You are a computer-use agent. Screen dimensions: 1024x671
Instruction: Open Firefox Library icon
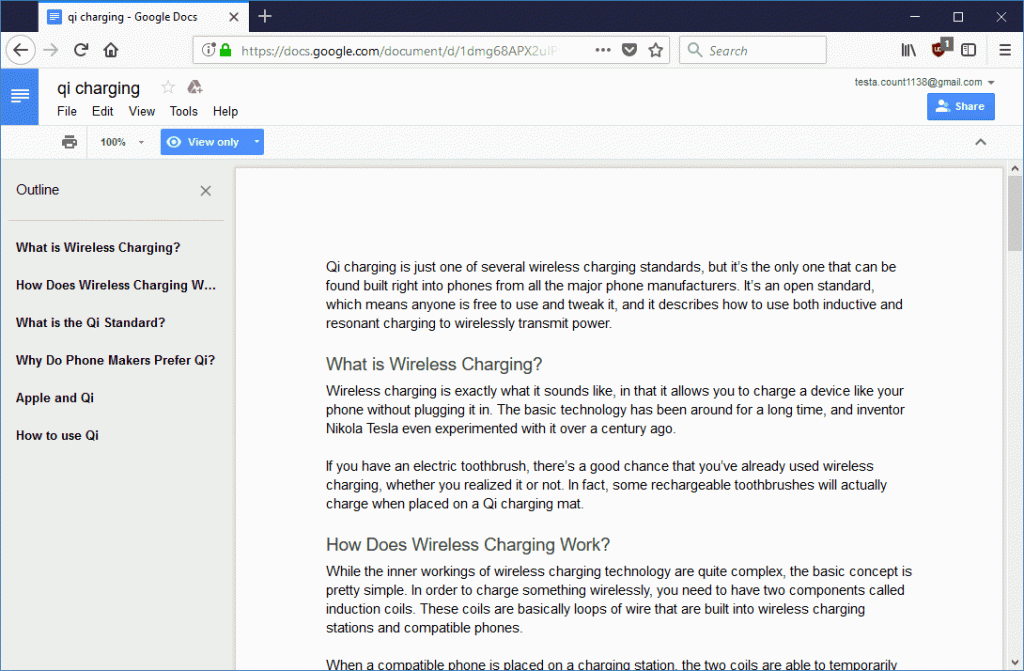pyautogui.click(x=908, y=50)
